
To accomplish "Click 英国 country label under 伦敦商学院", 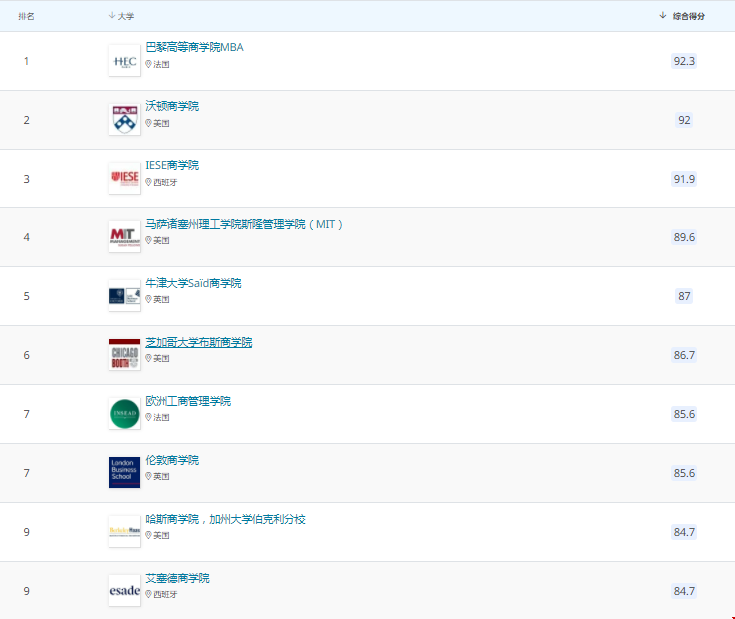I will 161,476.
